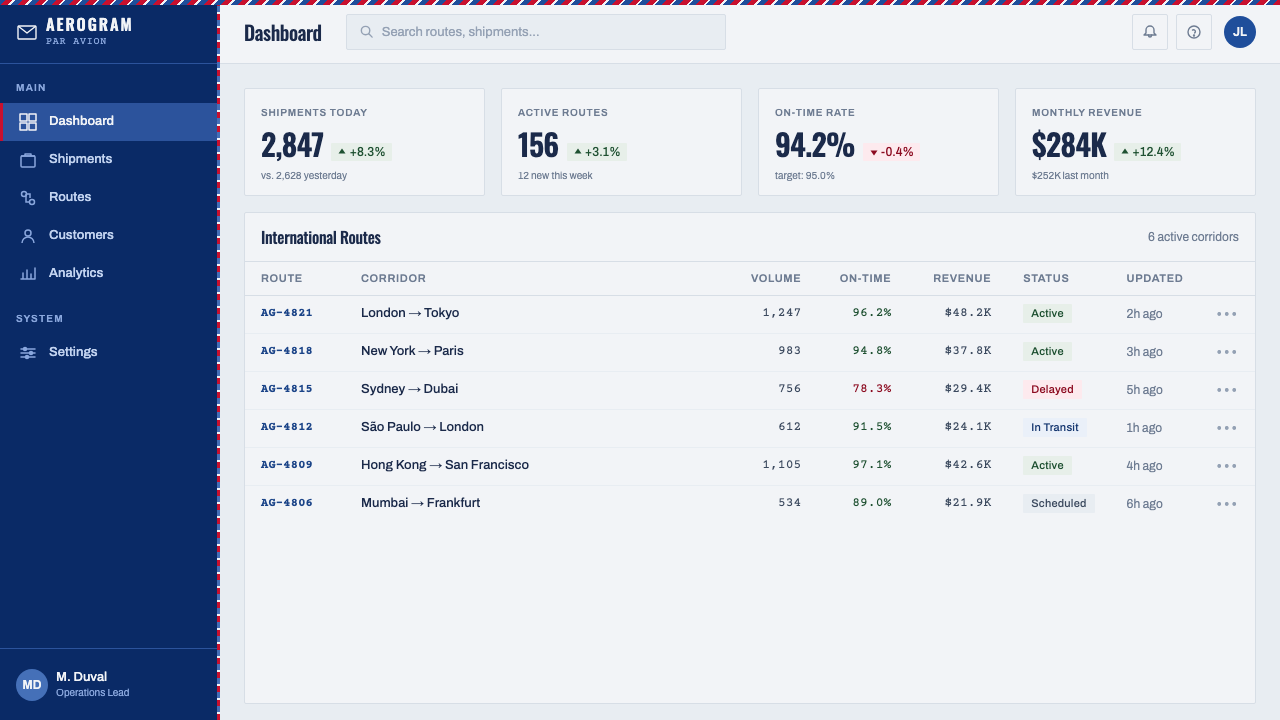Open Analytics from the sidebar
The image size is (1280, 720).
(x=109, y=273)
